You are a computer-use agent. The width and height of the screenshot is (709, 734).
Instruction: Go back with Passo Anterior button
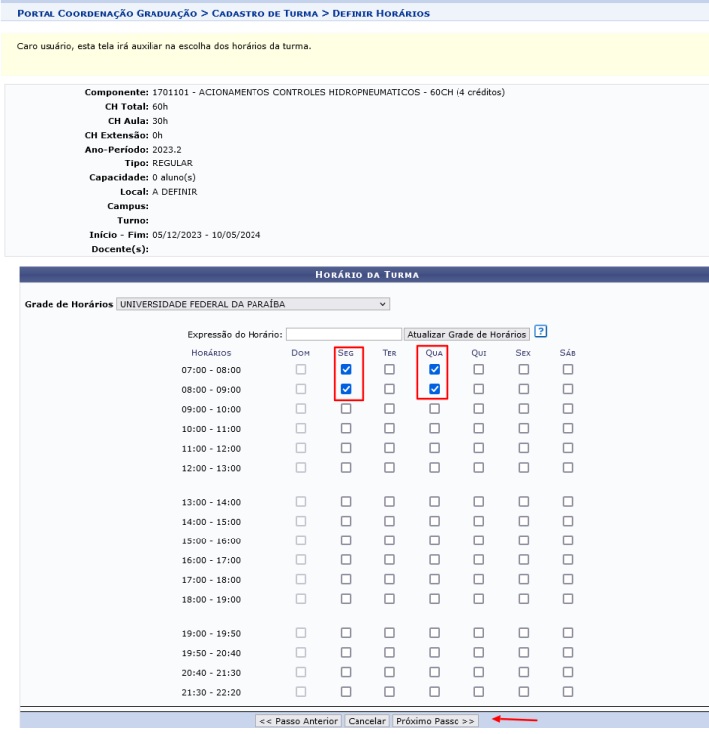pyautogui.click(x=299, y=721)
